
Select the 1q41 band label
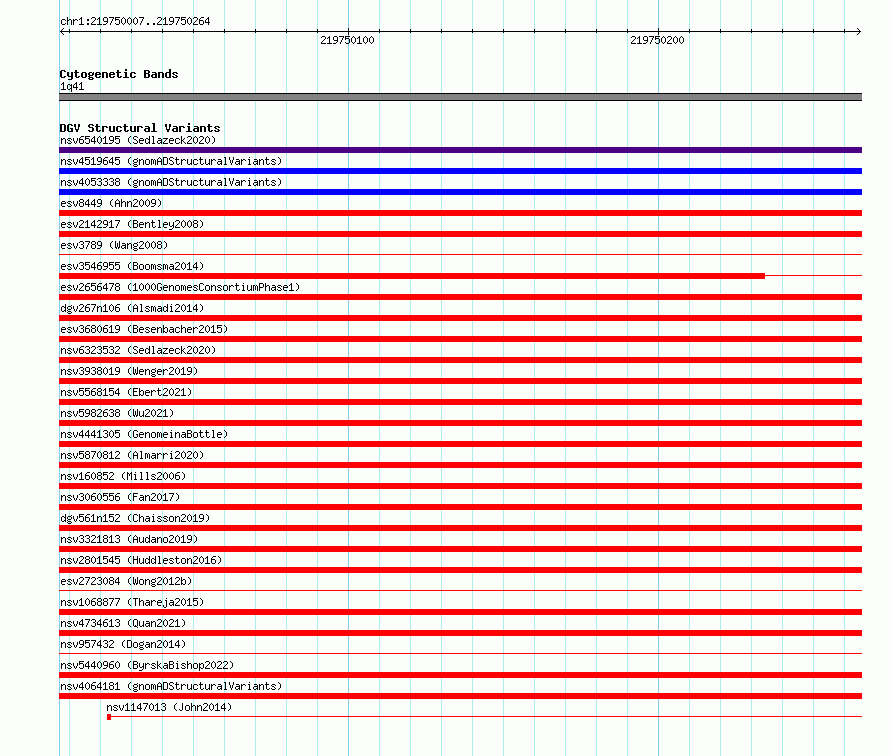(x=72, y=86)
